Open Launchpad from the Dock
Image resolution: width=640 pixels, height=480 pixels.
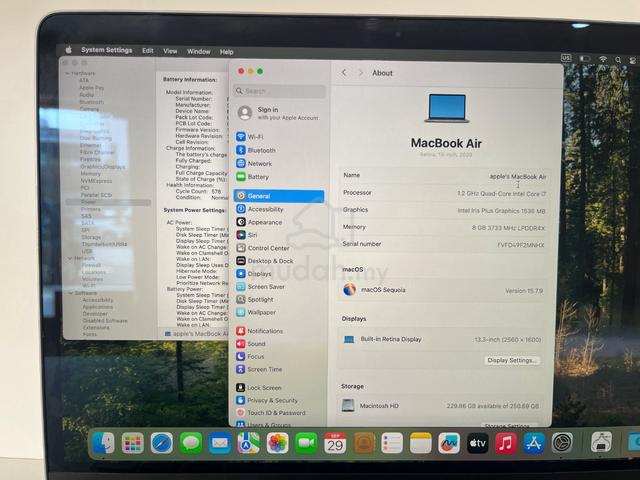[x=132, y=443]
